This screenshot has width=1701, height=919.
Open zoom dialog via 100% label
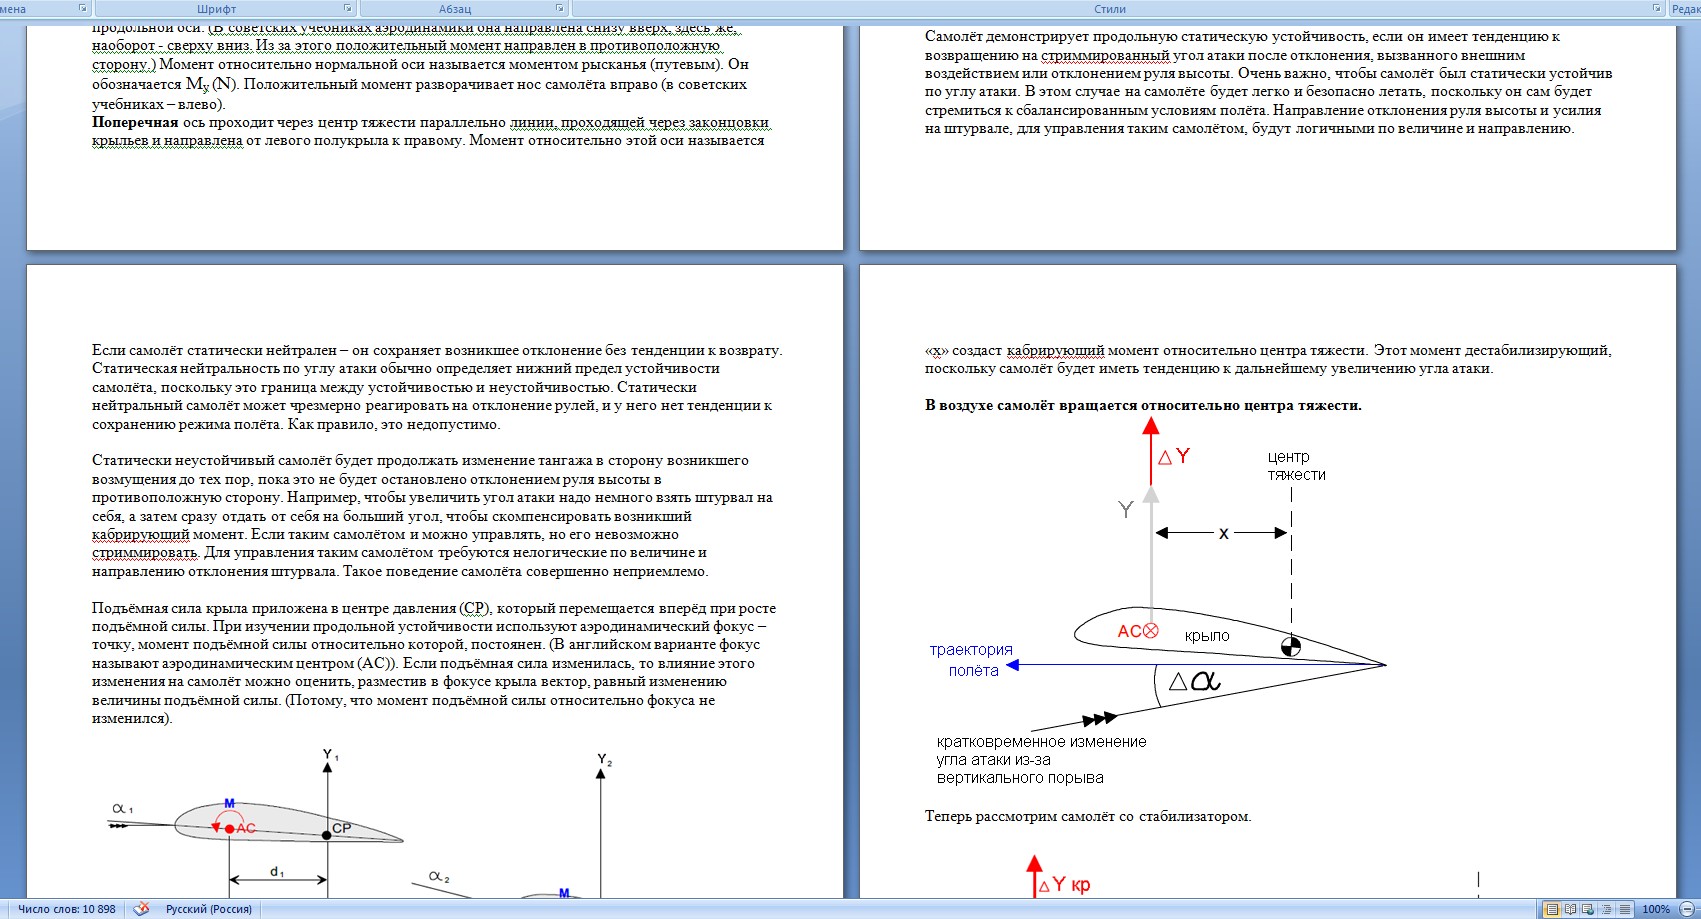tap(1656, 909)
